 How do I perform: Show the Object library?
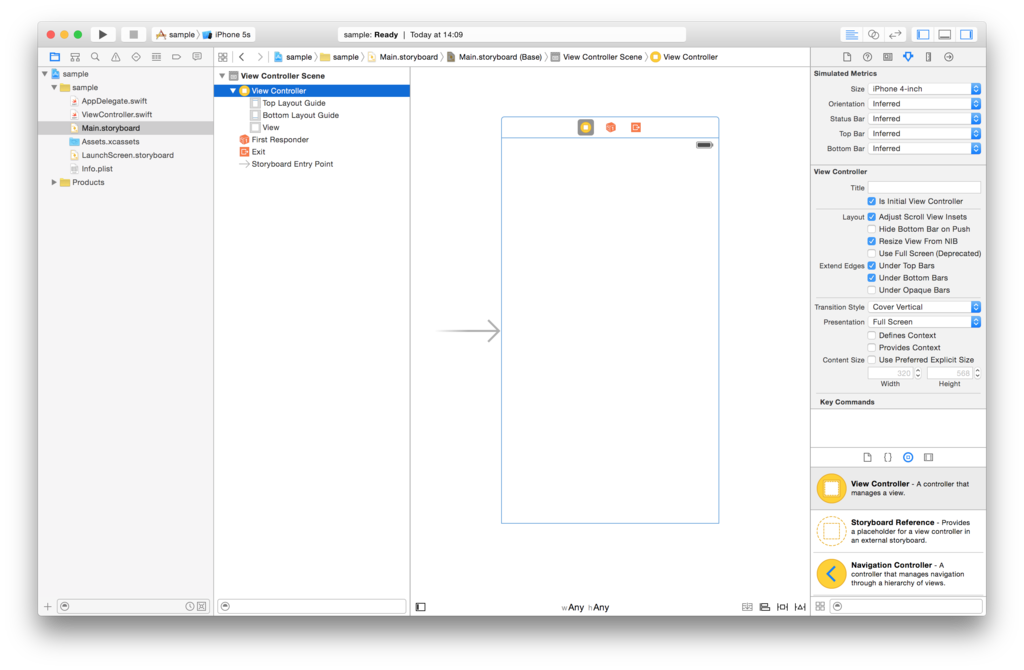tap(908, 457)
